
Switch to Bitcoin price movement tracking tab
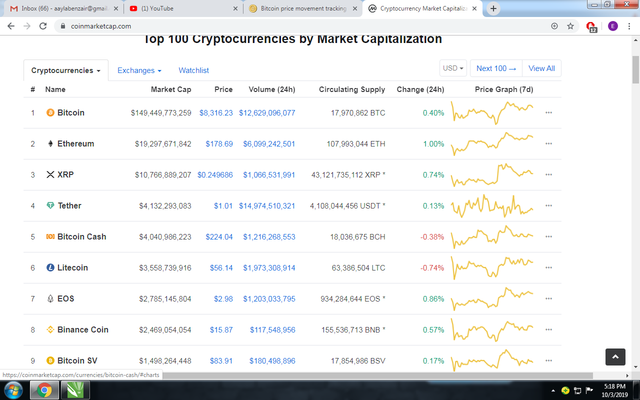pyautogui.click(x=303, y=9)
